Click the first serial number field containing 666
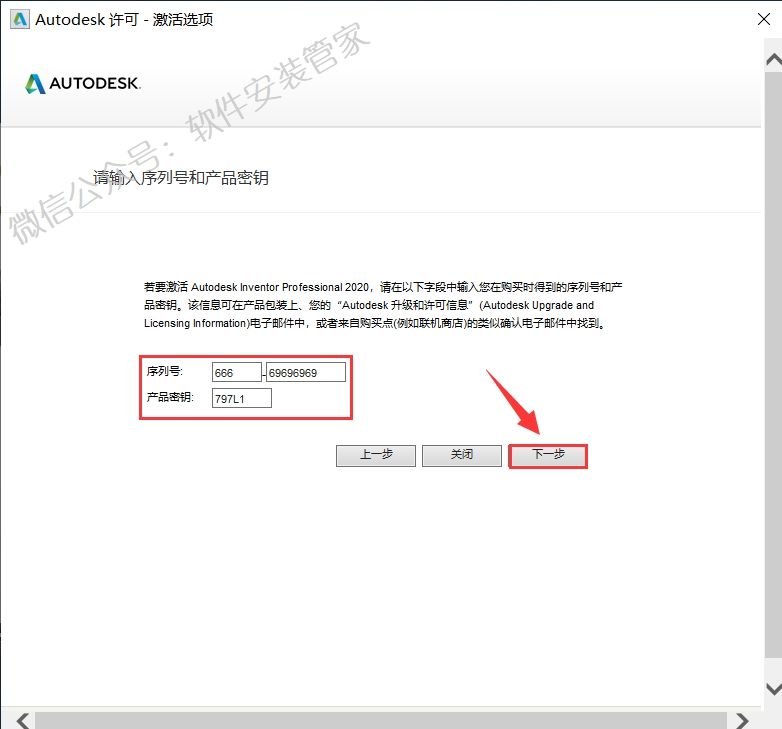Screen dimensions: 782x729 click(x=237, y=372)
